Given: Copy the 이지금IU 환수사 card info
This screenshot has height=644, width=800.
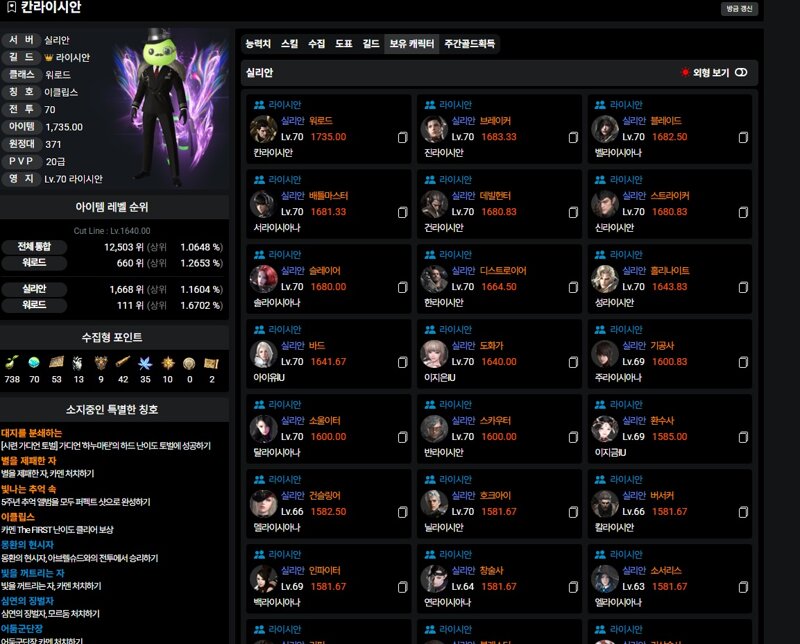Looking at the screenshot, I should pyautogui.click(x=743, y=437).
